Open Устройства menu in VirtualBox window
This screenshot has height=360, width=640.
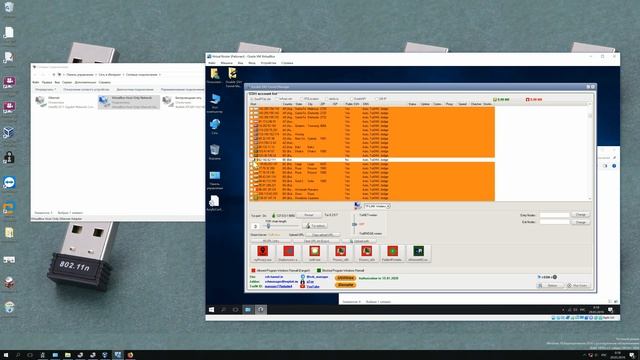pos(268,63)
